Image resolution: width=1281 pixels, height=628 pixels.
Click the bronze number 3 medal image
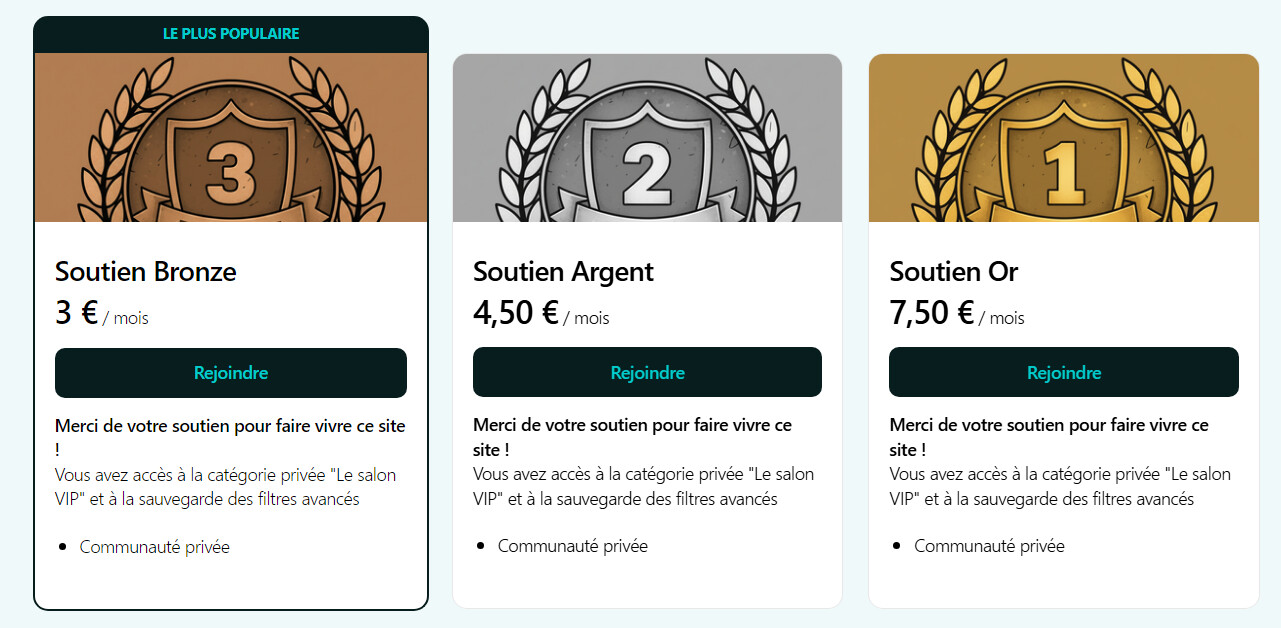231,138
